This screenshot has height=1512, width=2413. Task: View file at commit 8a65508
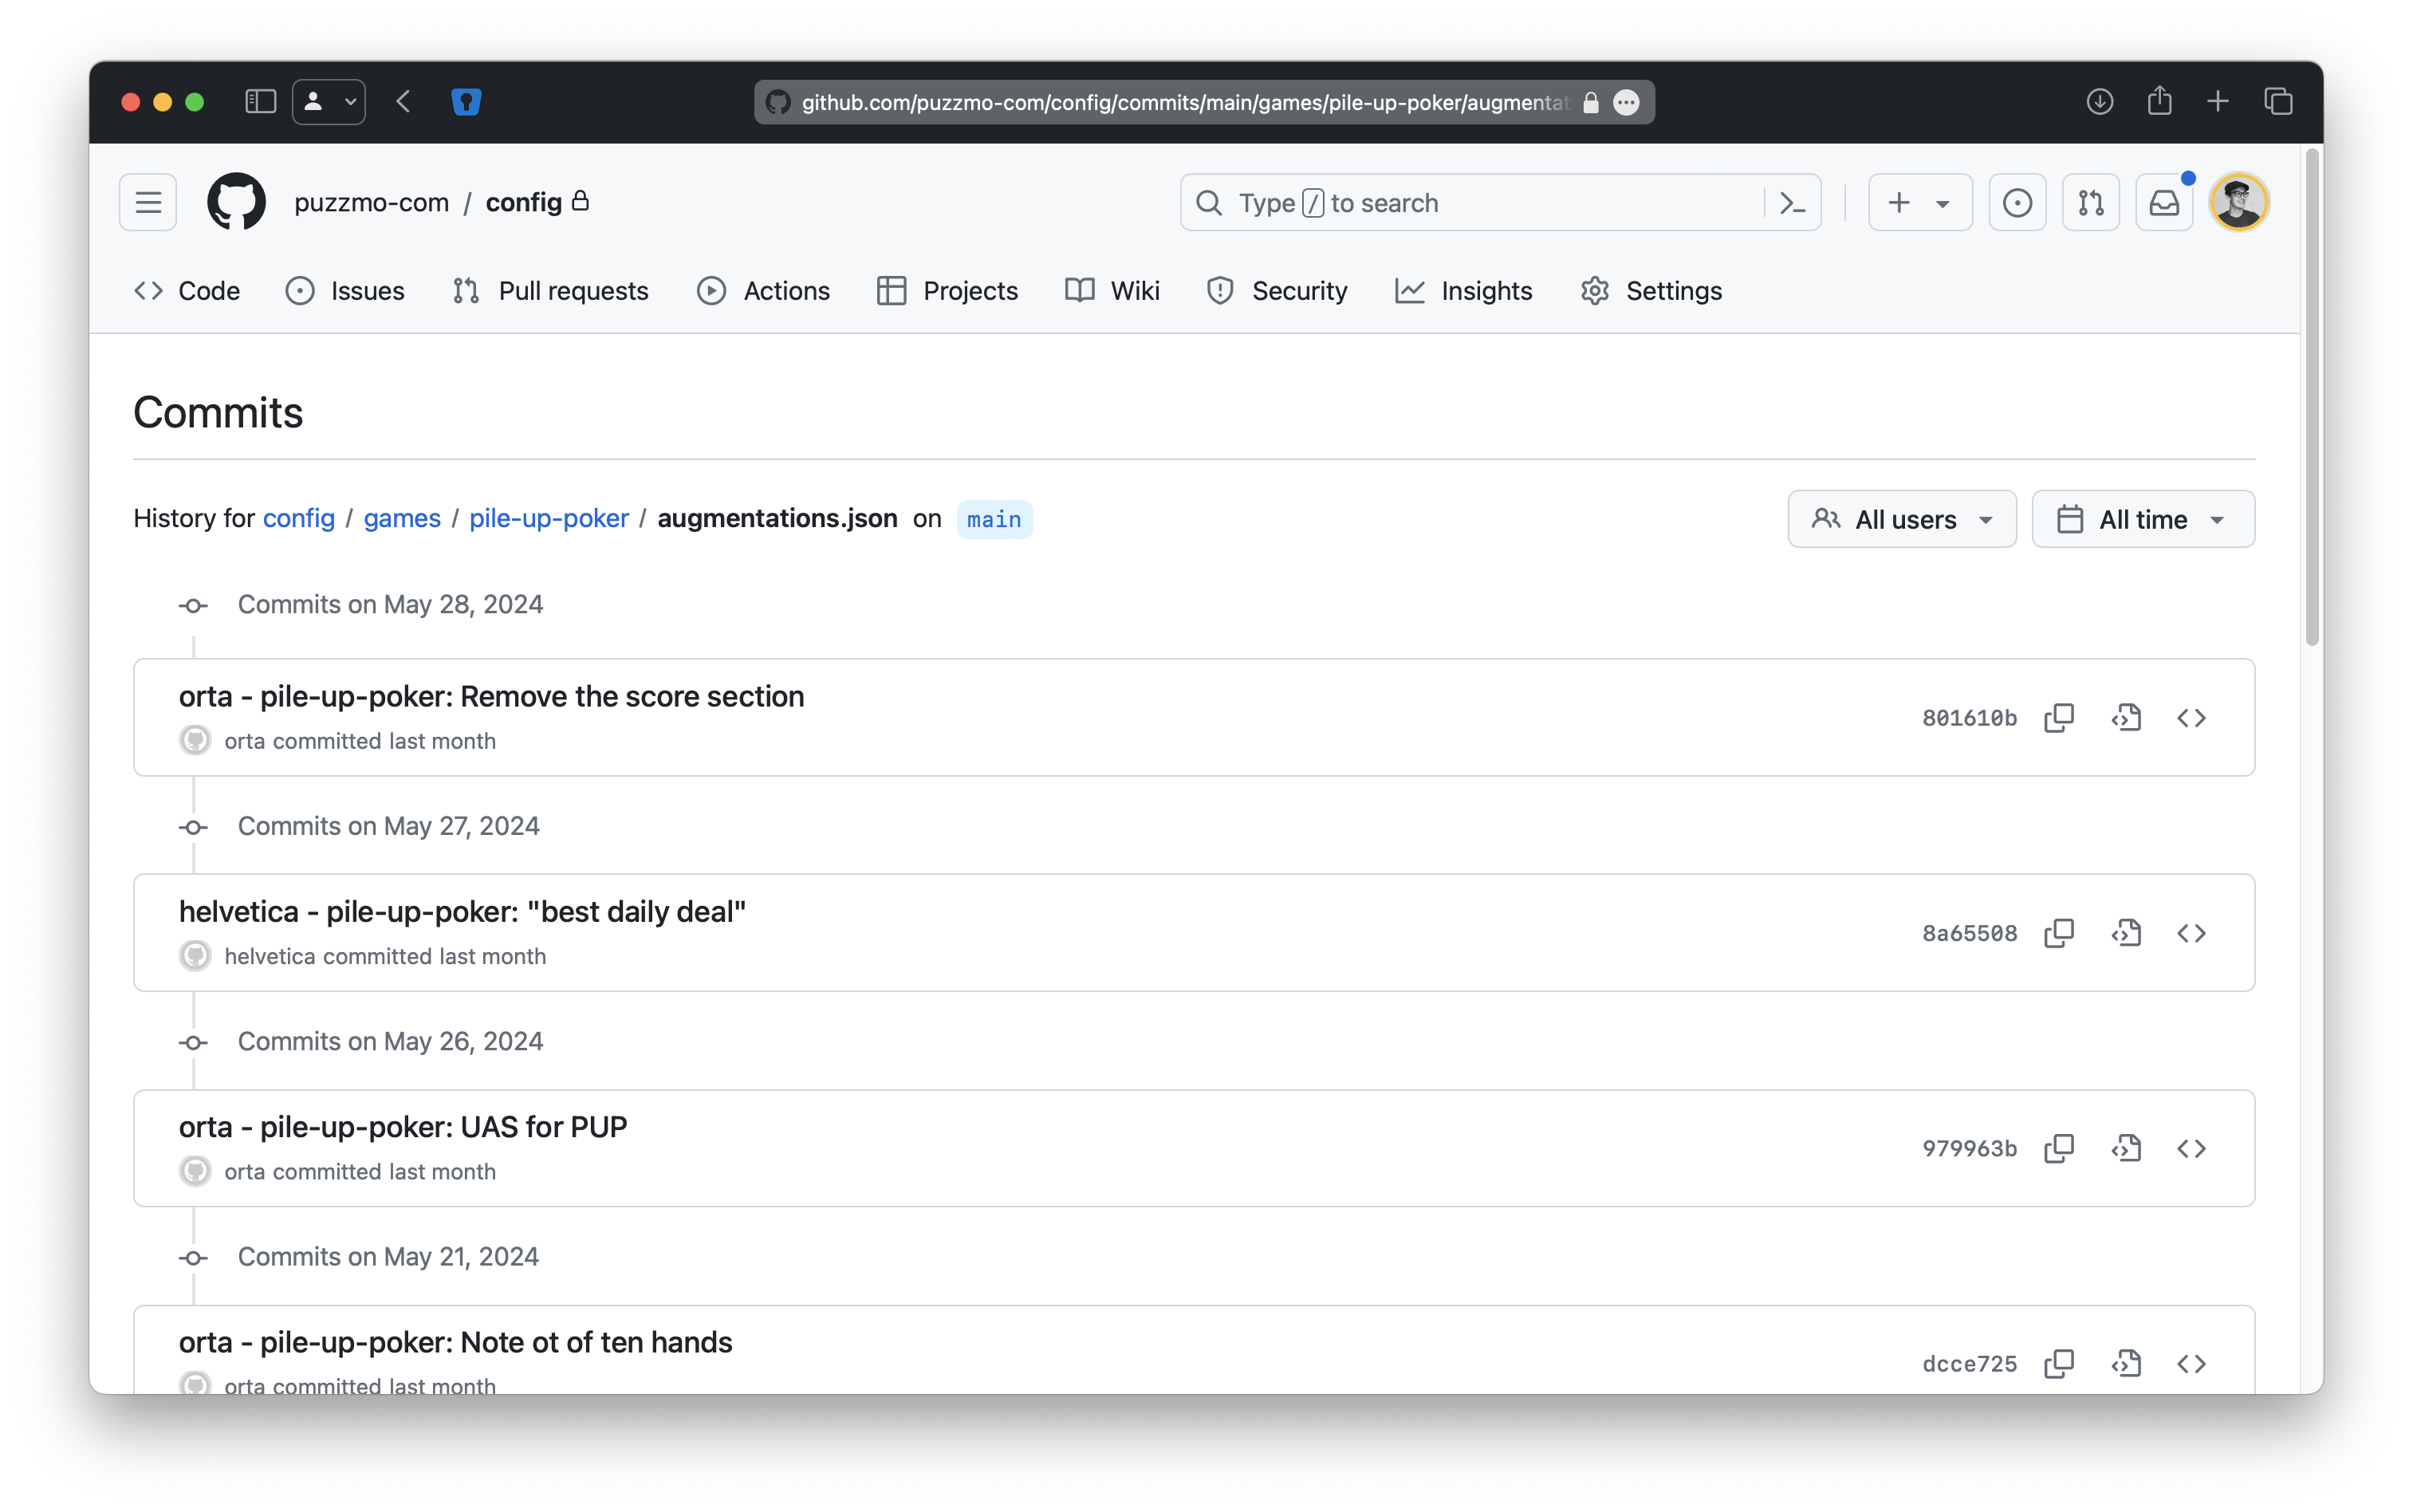pyautogui.click(x=2126, y=933)
